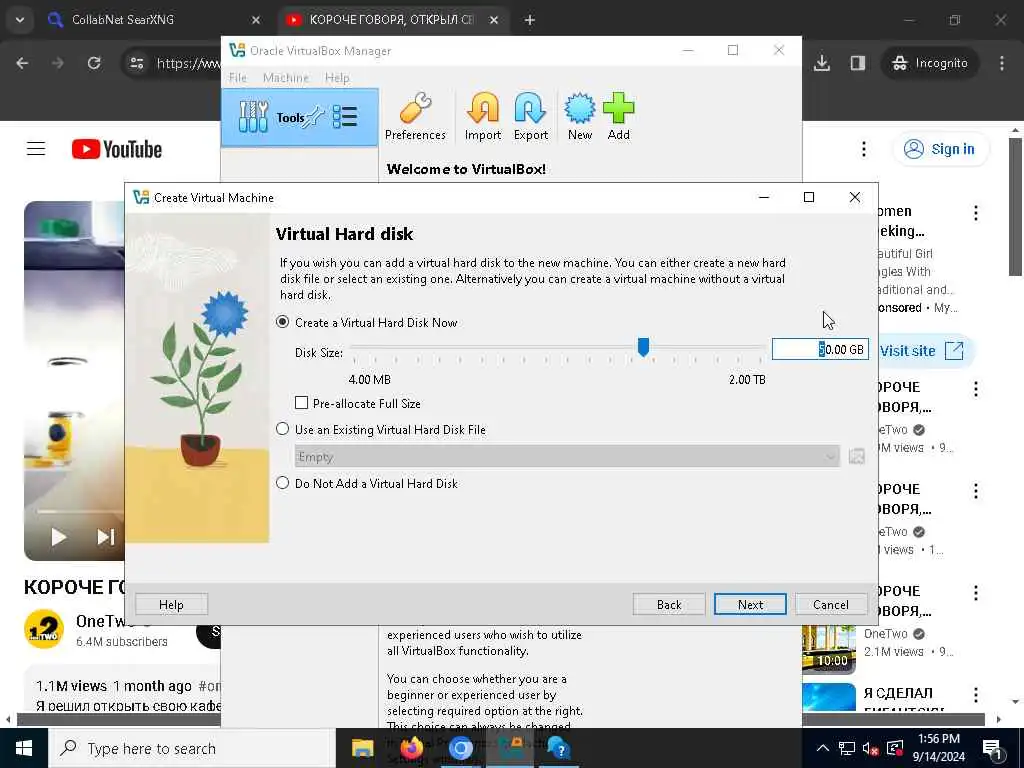Image resolution: width=1024 pixels, height=768 pixels.
Task: Open YouTube hamburger guide menu
Action: coord(36,149)
